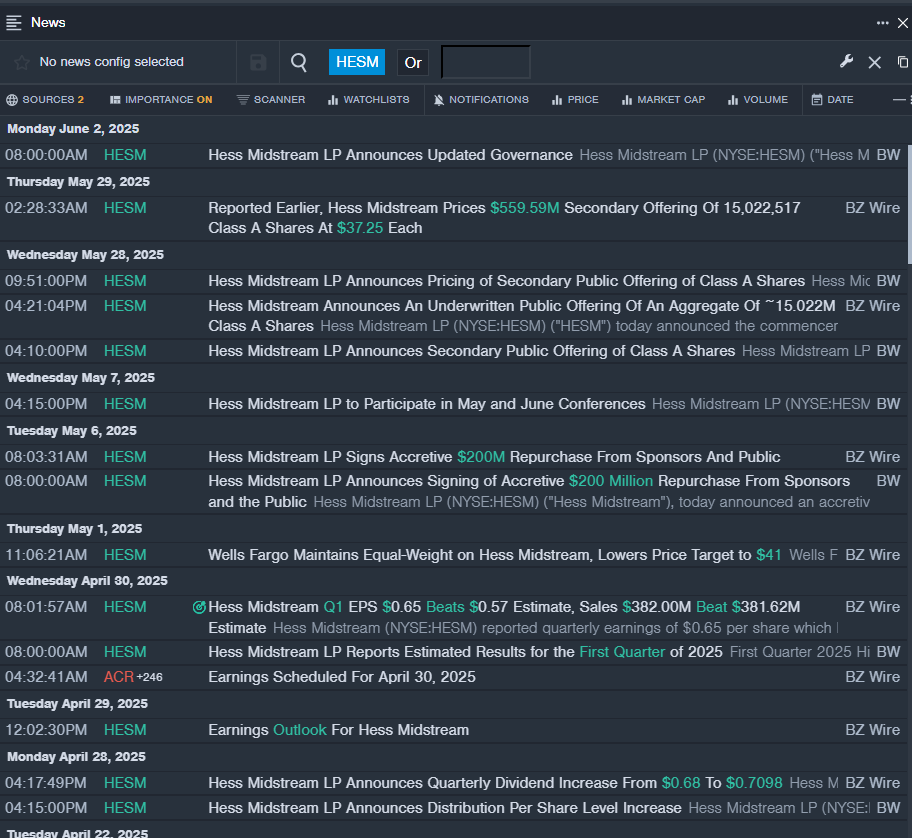
Task: Close the News panel
Action: (903, 23)
